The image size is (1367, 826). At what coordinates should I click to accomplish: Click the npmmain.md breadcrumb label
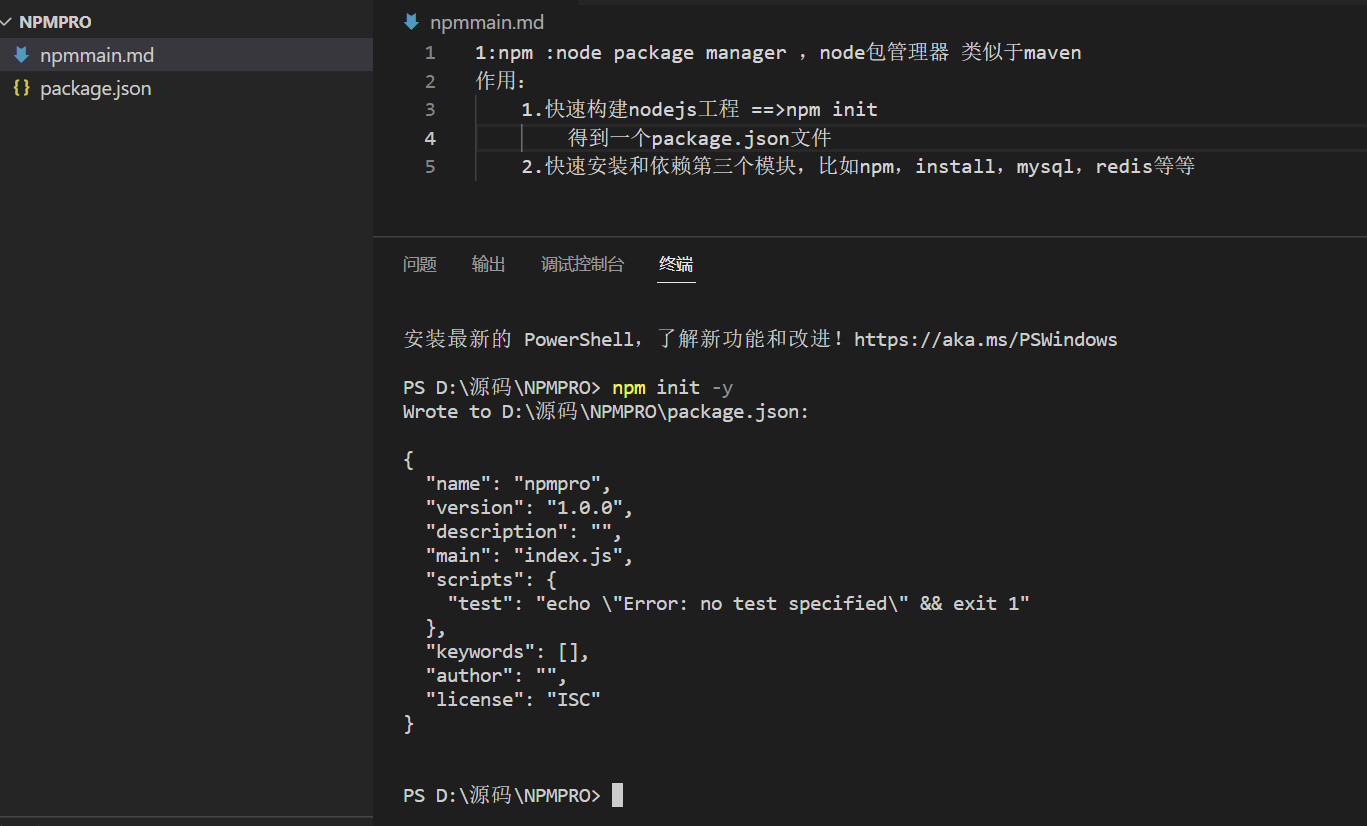pyautogui.click(x=487, y=22)
